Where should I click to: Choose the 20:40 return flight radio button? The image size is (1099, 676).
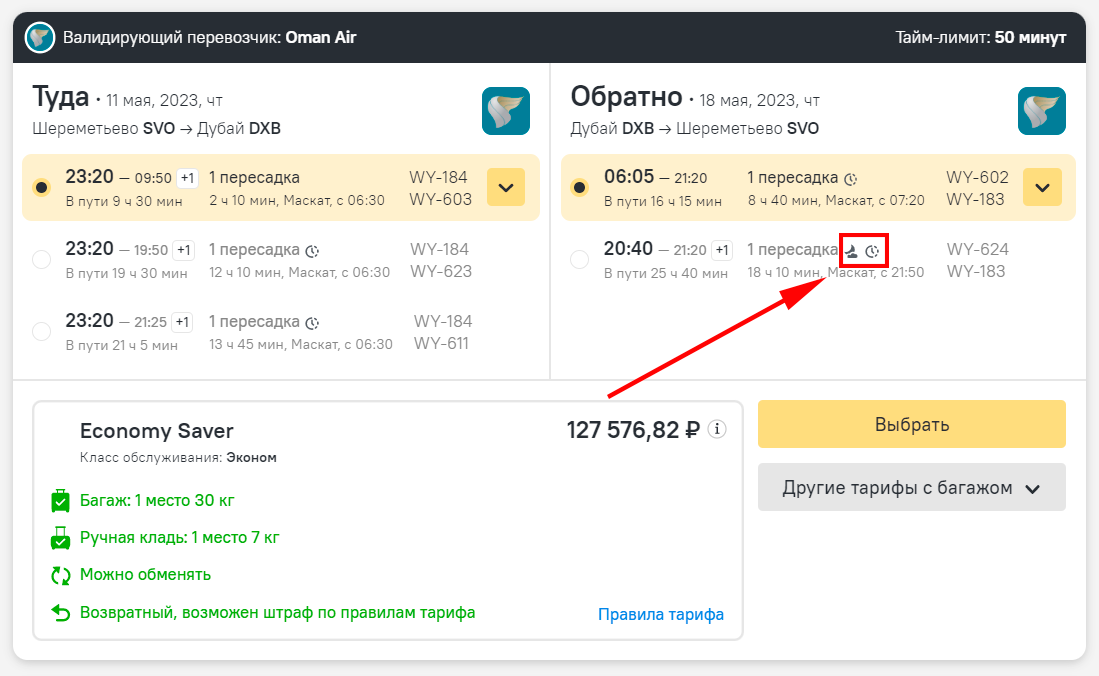coord(579,260)
